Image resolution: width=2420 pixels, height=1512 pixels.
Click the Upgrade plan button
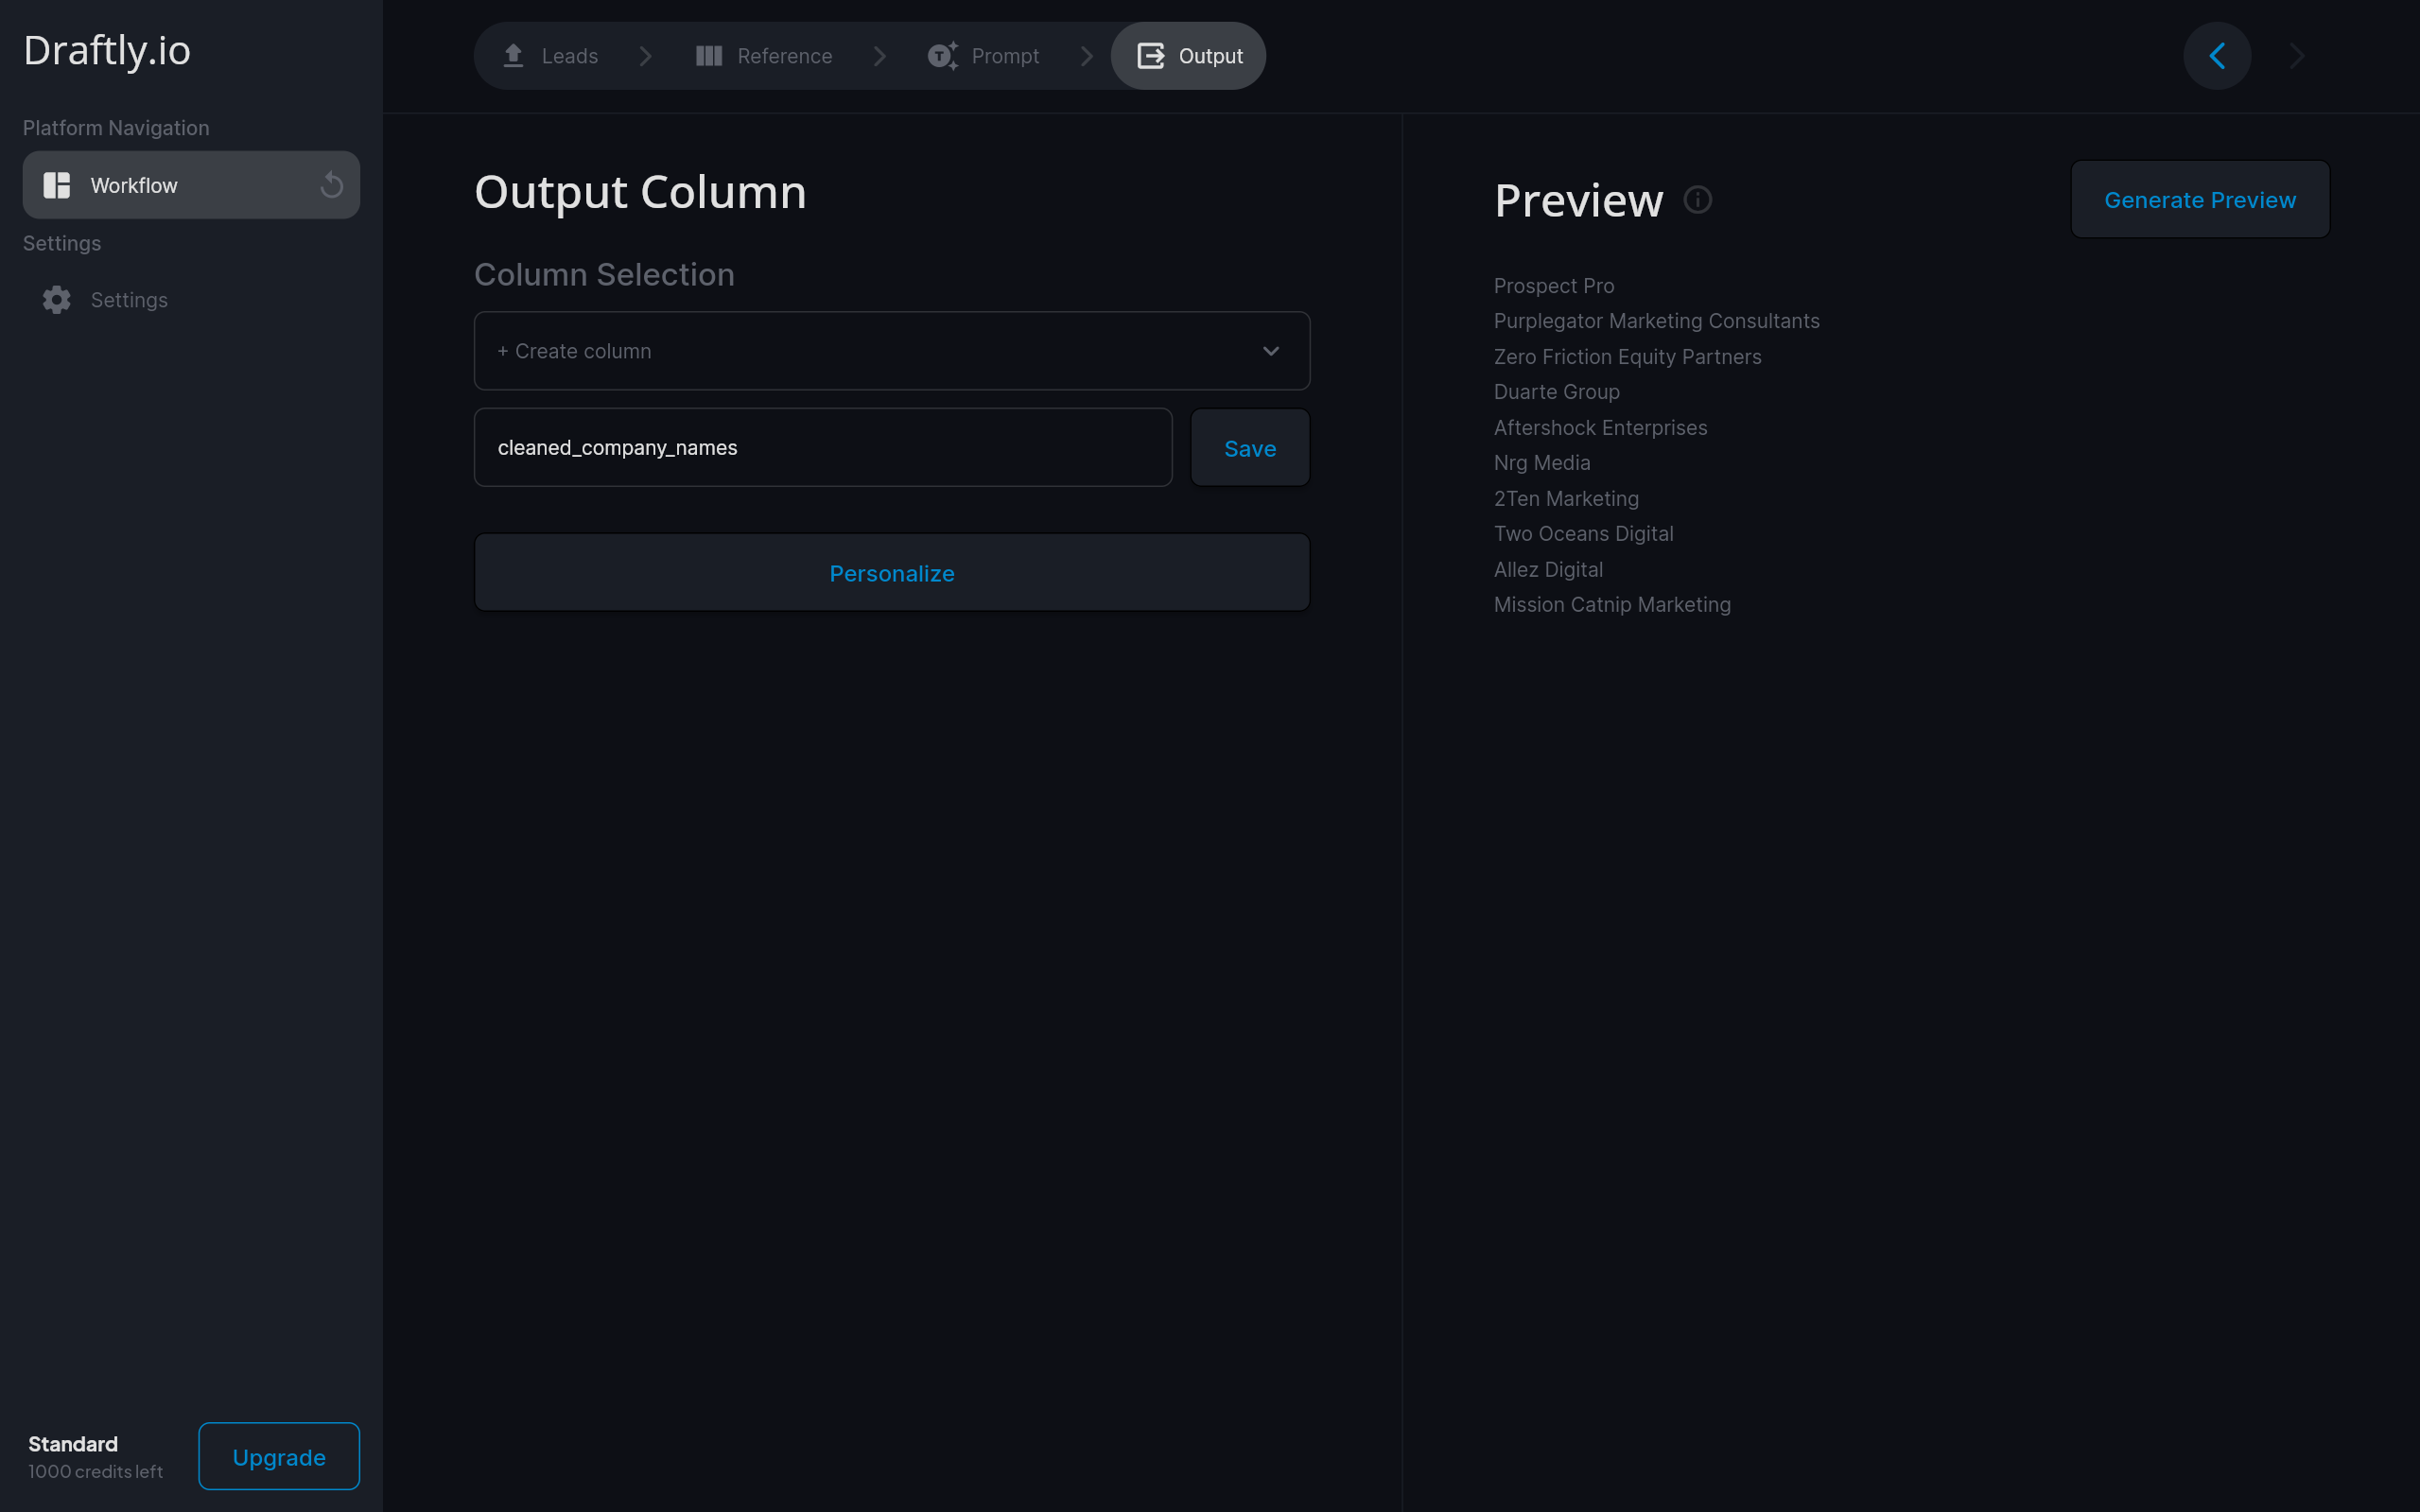(278, 1456)
